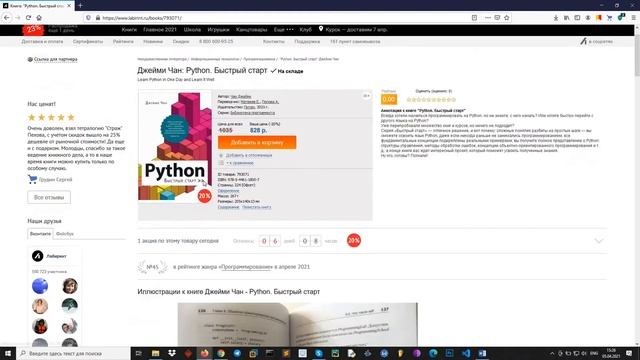Open the Канцтовары menu item
The height and width of the screenshot is (360, 640).
(x=251, y=29)
